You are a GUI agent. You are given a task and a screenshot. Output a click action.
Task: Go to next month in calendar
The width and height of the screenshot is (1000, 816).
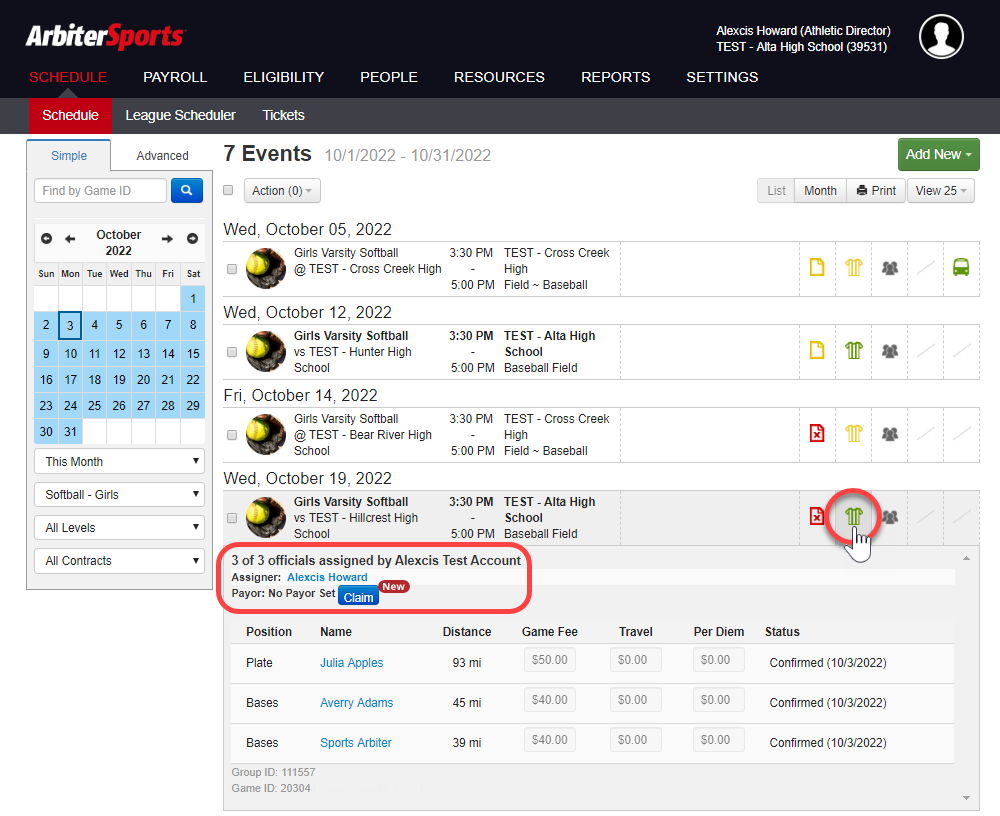point(167,239)
